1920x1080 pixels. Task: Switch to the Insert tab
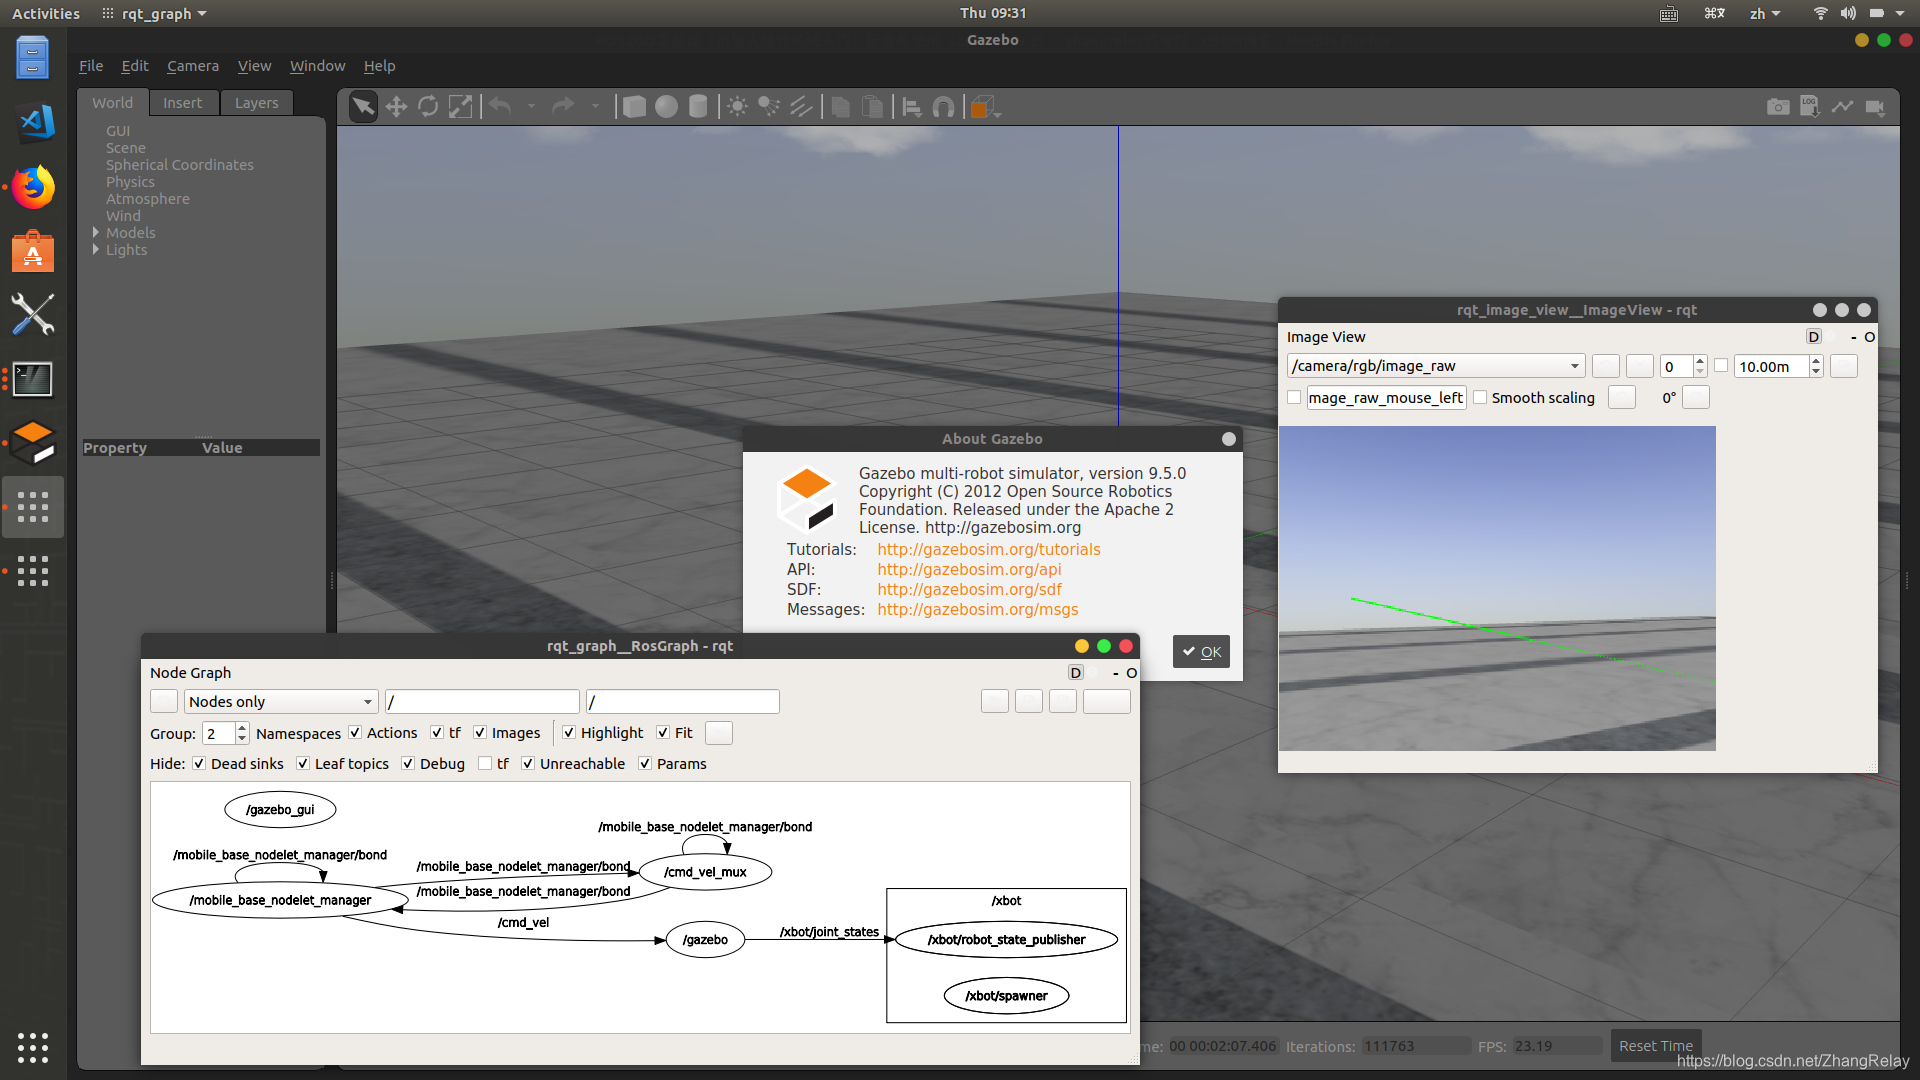click(183, 103)
